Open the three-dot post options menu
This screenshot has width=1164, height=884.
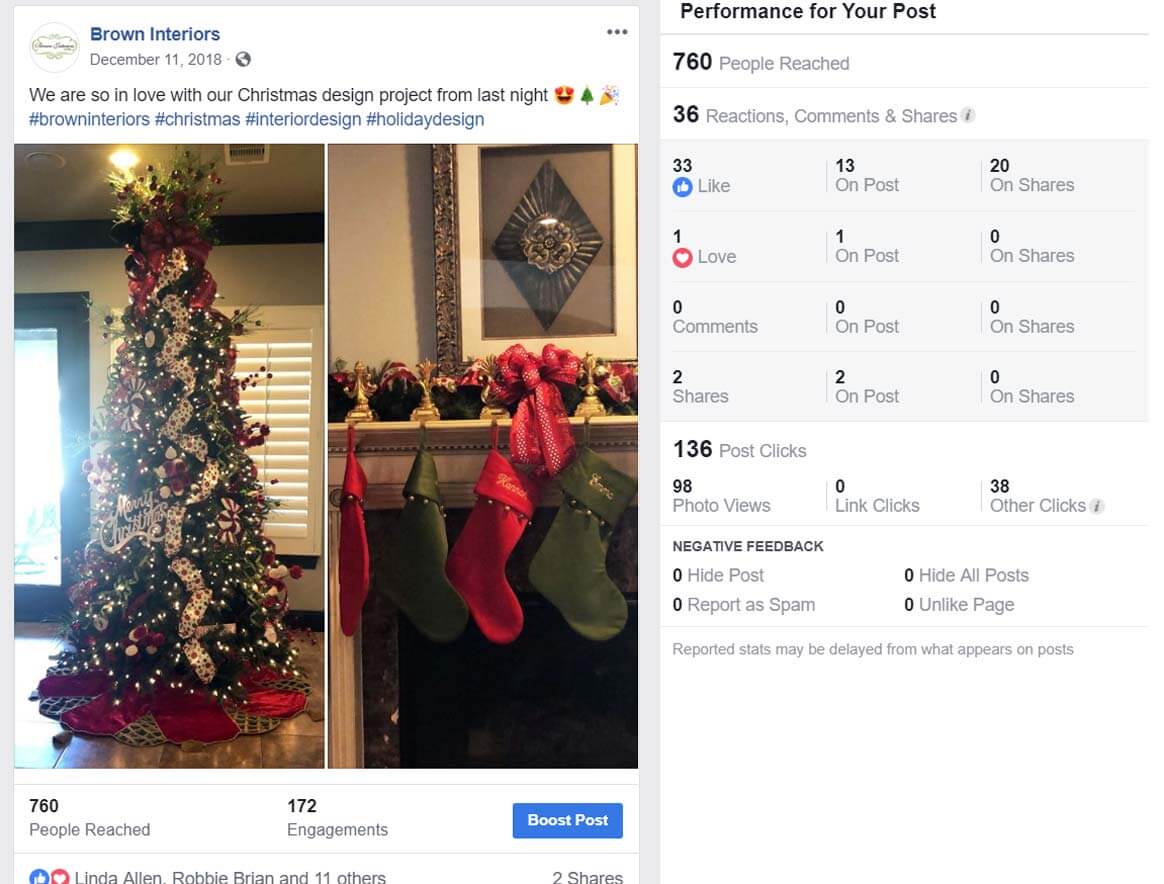click(617, 32)
